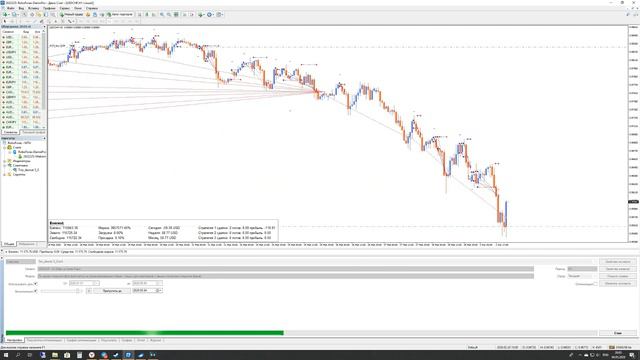Screen dimensions: 640x360
Task: Open the Вставка menu
Action: pos(33,8)
